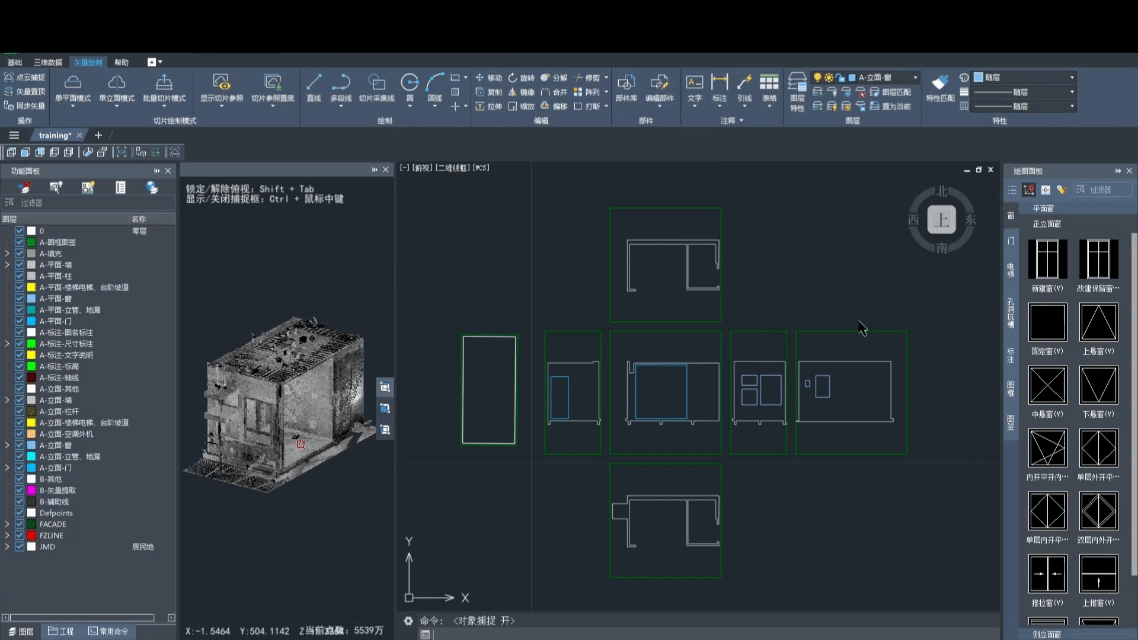
Task: Uncheck the FACADE layer checkbox
Action: [20, 524]
